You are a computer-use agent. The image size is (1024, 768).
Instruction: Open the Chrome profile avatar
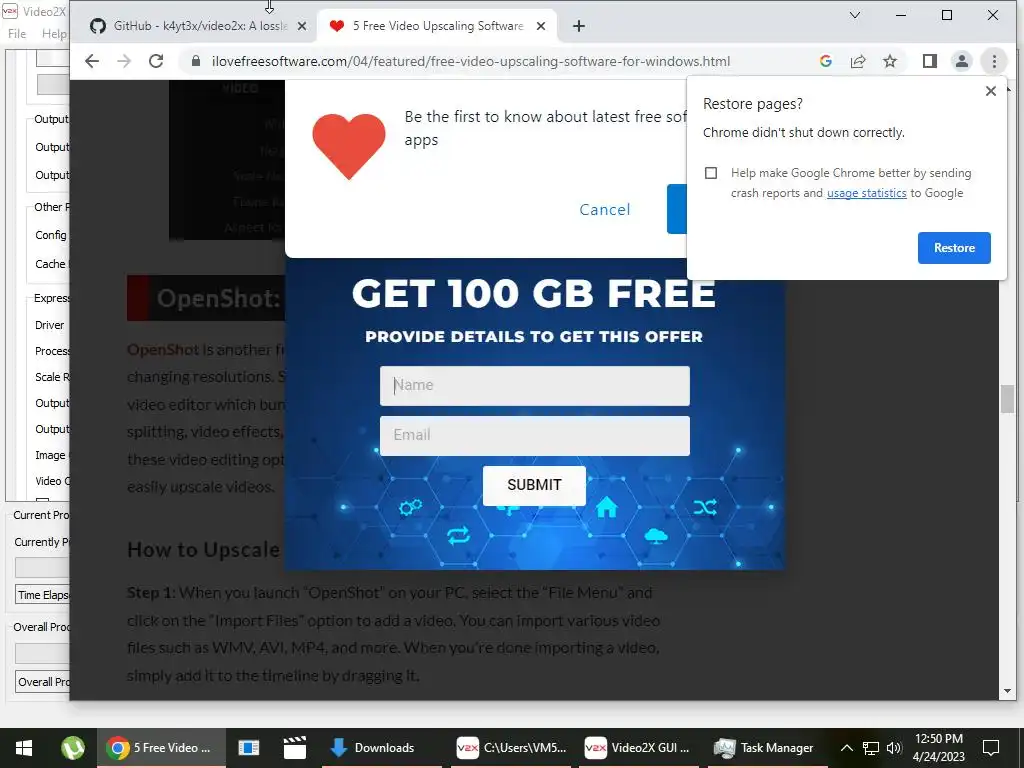[x=961, y=61]
